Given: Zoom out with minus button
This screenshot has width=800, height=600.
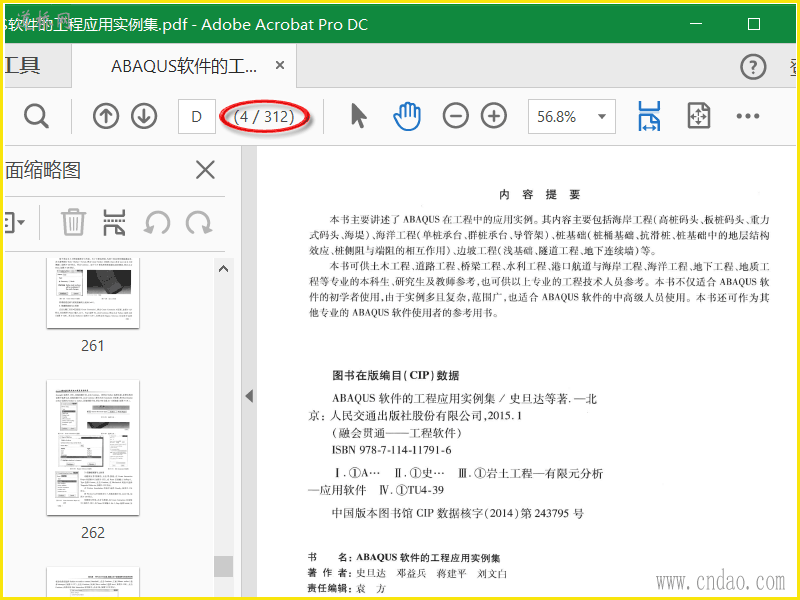Looking at the screenshot, I should (456, 116).
